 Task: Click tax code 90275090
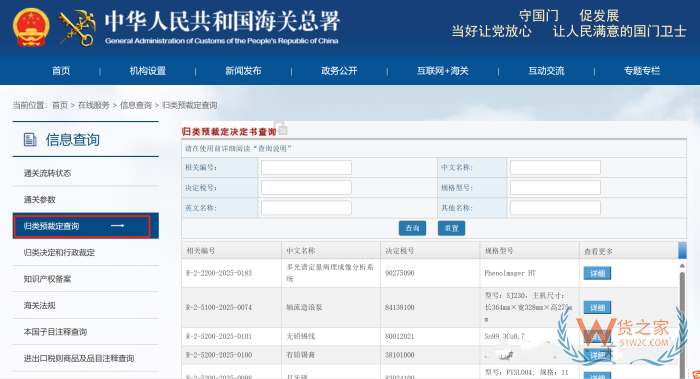tap(400, 273)
